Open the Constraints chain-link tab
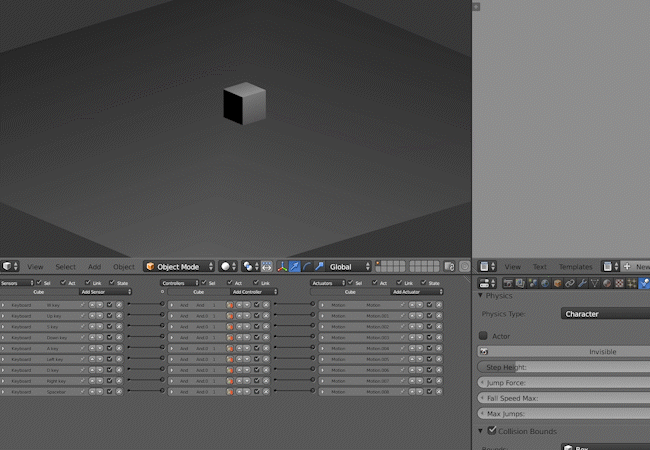Viewport: 650px width, 450px height. (x=570, y=283)
